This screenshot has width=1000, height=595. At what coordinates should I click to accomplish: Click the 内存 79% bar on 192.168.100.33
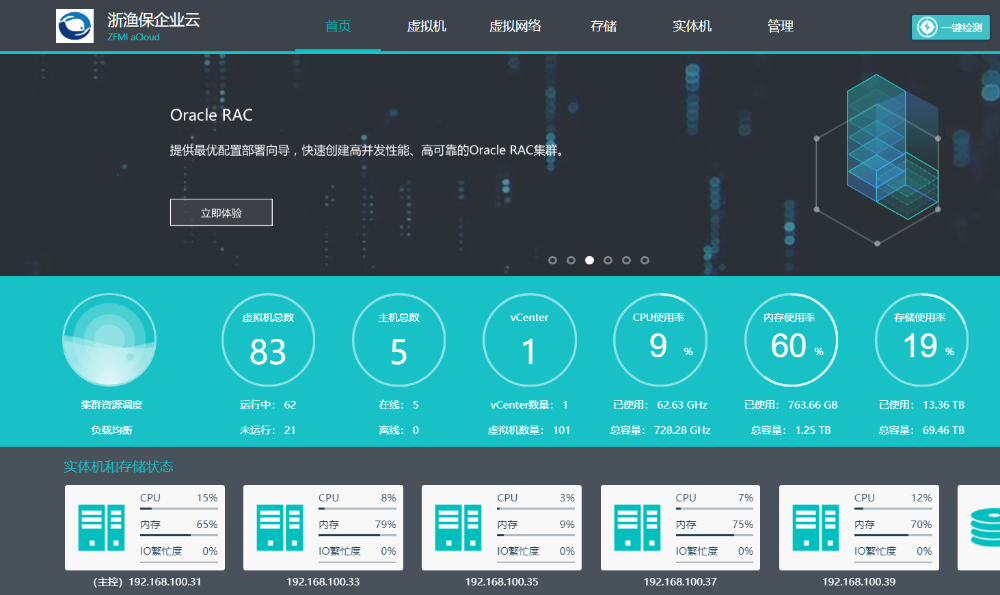pyautogui.click(x=357, y=535)
